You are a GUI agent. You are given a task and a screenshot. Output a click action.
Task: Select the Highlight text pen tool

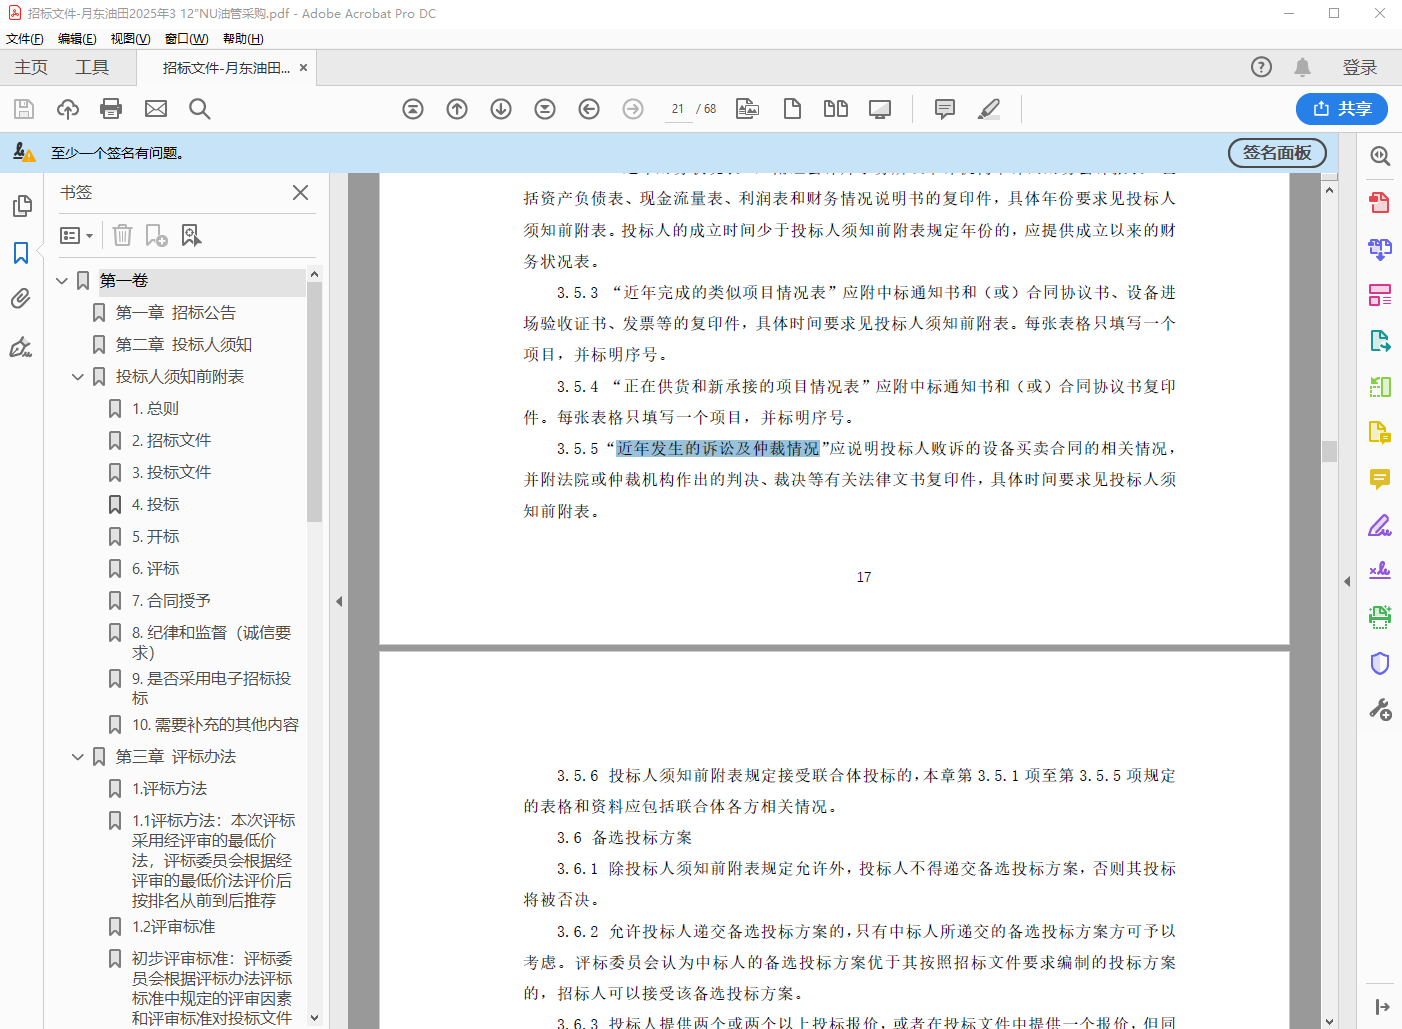point(989,109)
